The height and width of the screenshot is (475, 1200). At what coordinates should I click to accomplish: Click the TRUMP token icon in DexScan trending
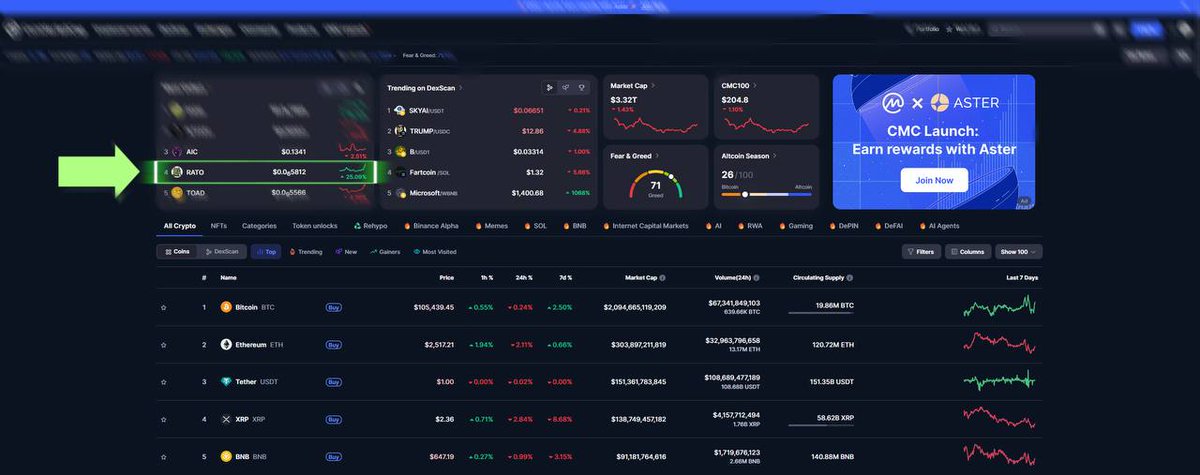click(400, 131)
